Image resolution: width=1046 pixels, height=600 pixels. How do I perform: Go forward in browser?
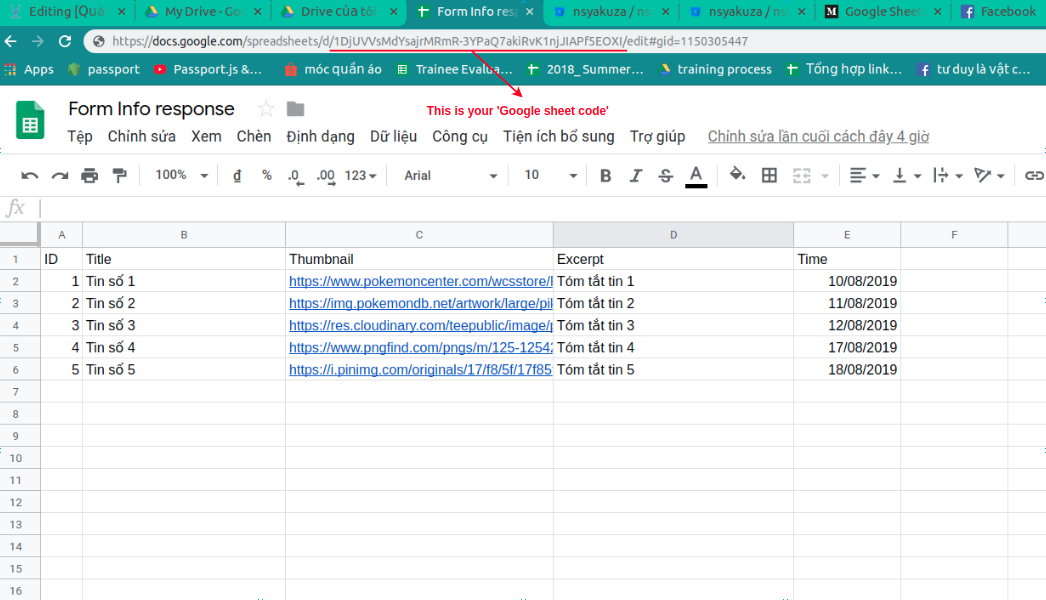[x=37, y=41]
